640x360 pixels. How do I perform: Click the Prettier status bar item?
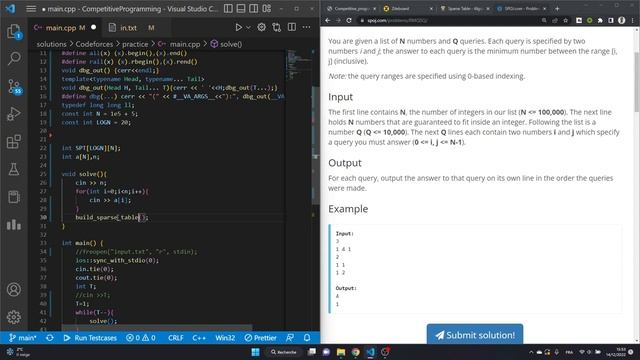(260, 338)
